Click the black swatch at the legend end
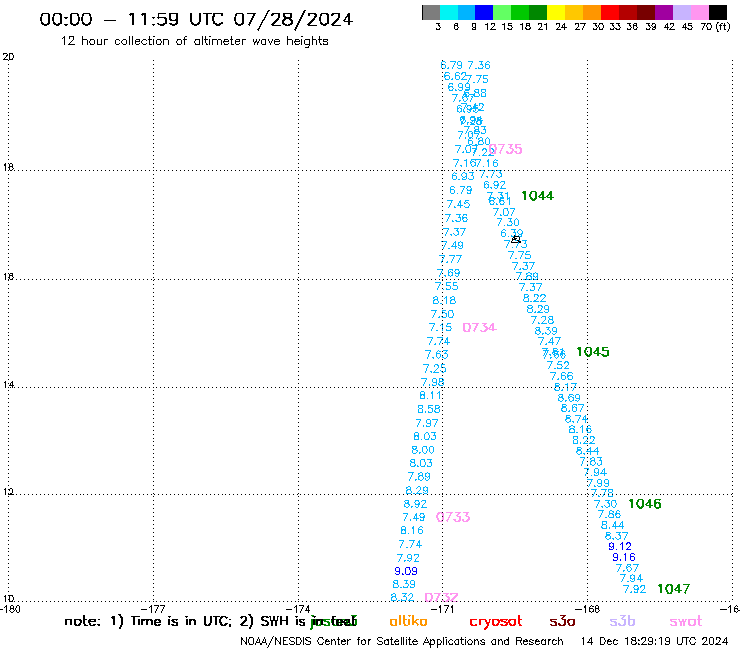Image resolution: width=740 pixels, height=650 pixels. (x=718, y=12)
